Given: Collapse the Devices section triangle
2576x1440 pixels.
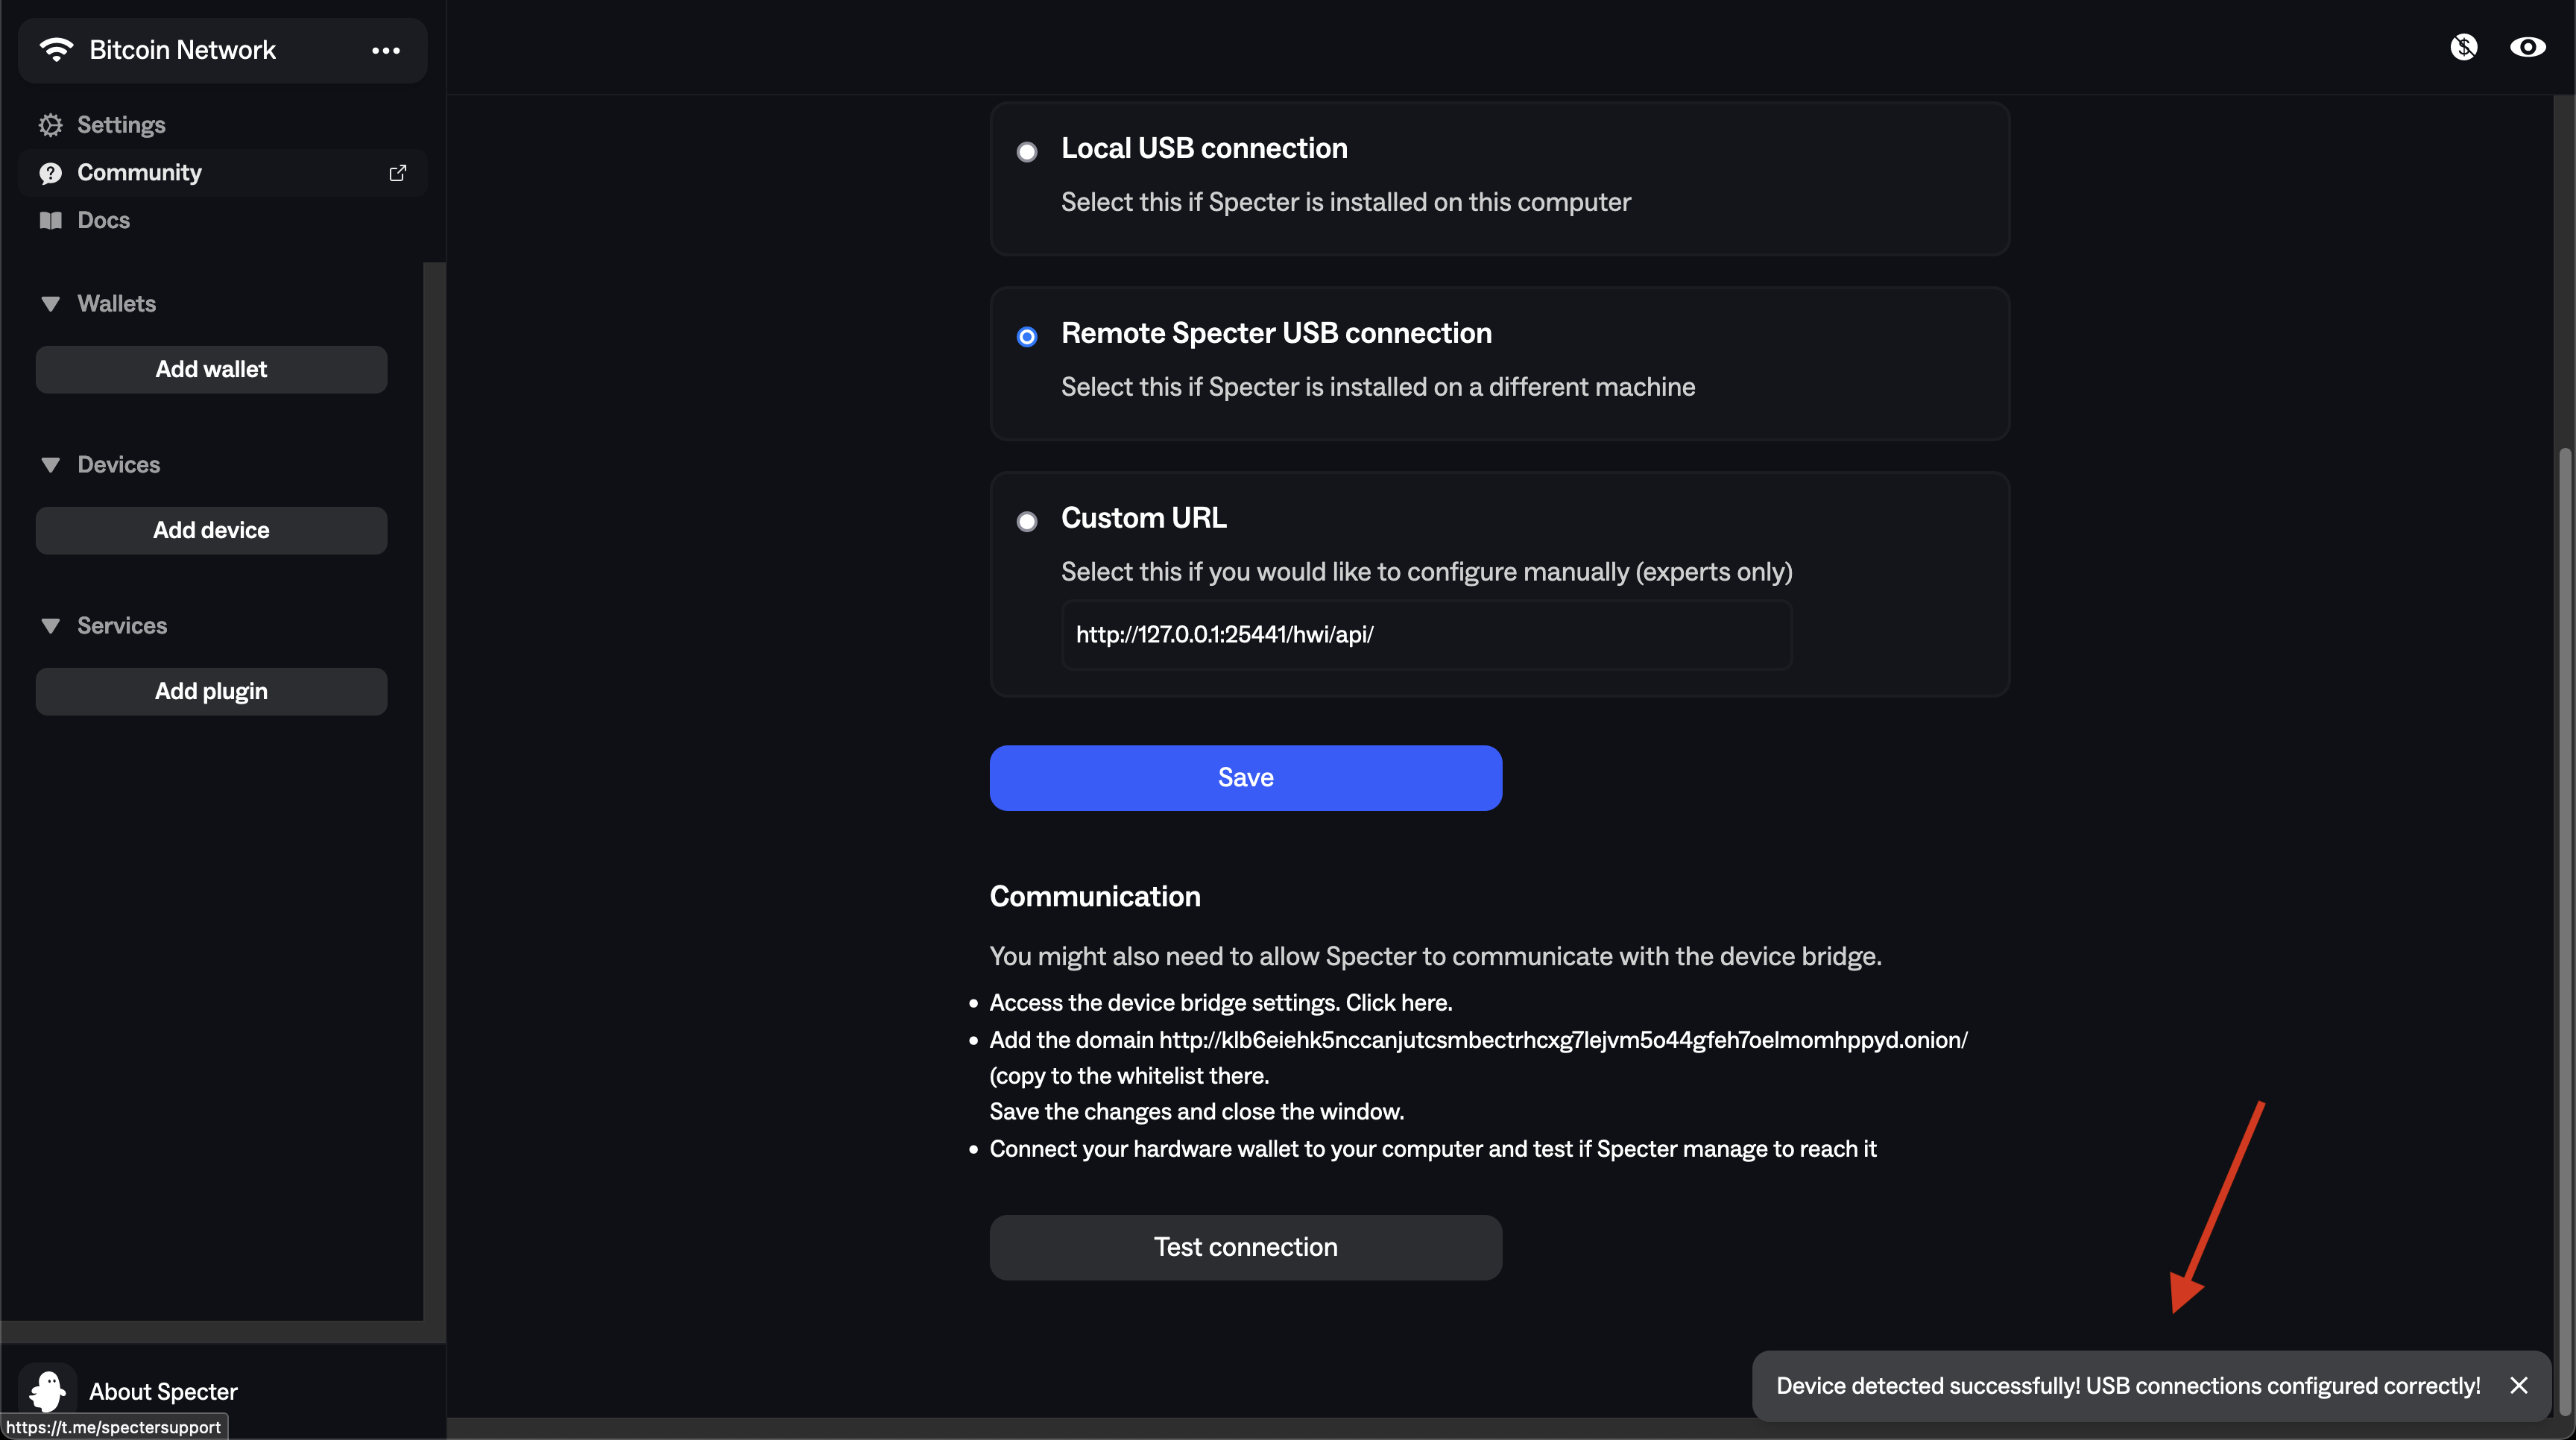Looking at the screenshot, I should coord(50,465).
